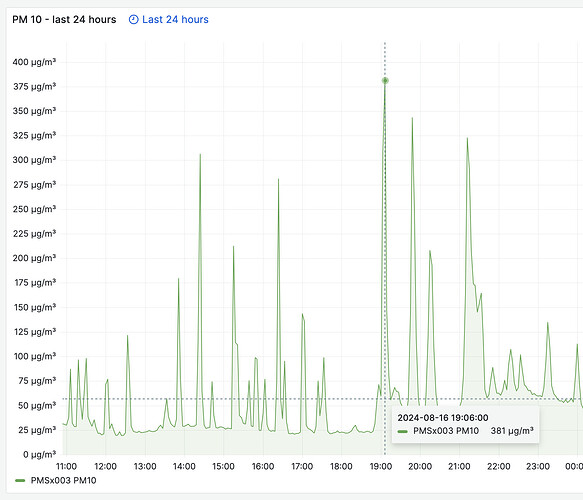Click the tooltip's green series indicator

pos(403,431)
